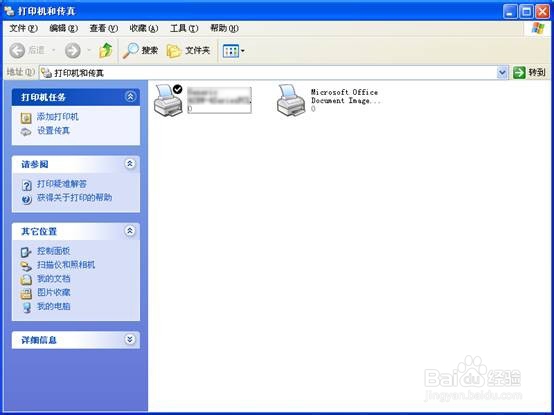This screenshot has width=554, height=415.
Task: Click the scanner and camera icon
Action: pos(26,266)
